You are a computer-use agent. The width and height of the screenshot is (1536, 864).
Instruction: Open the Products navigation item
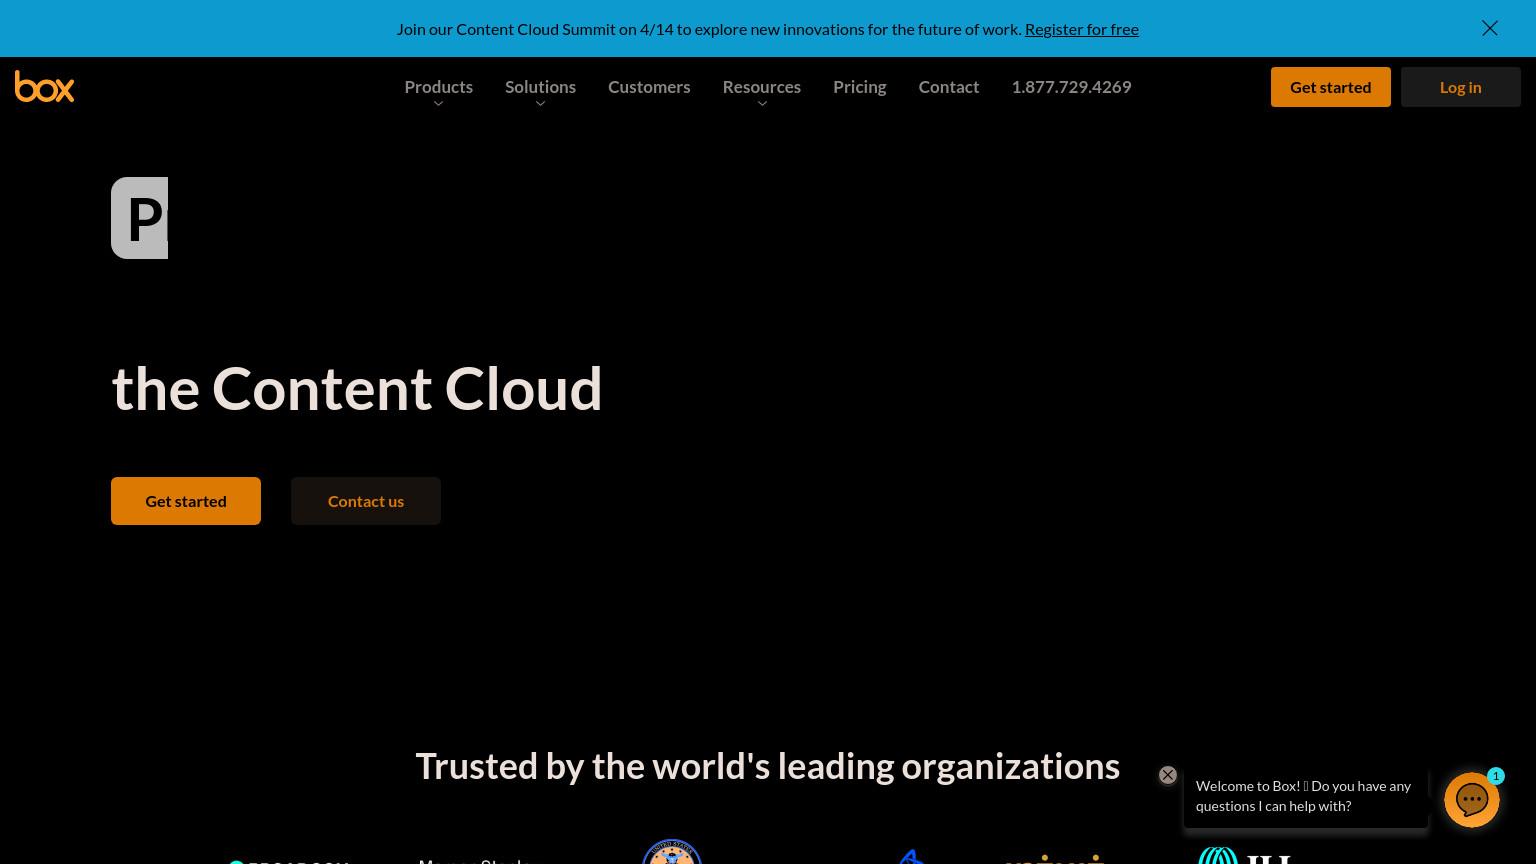click(438, 87)
